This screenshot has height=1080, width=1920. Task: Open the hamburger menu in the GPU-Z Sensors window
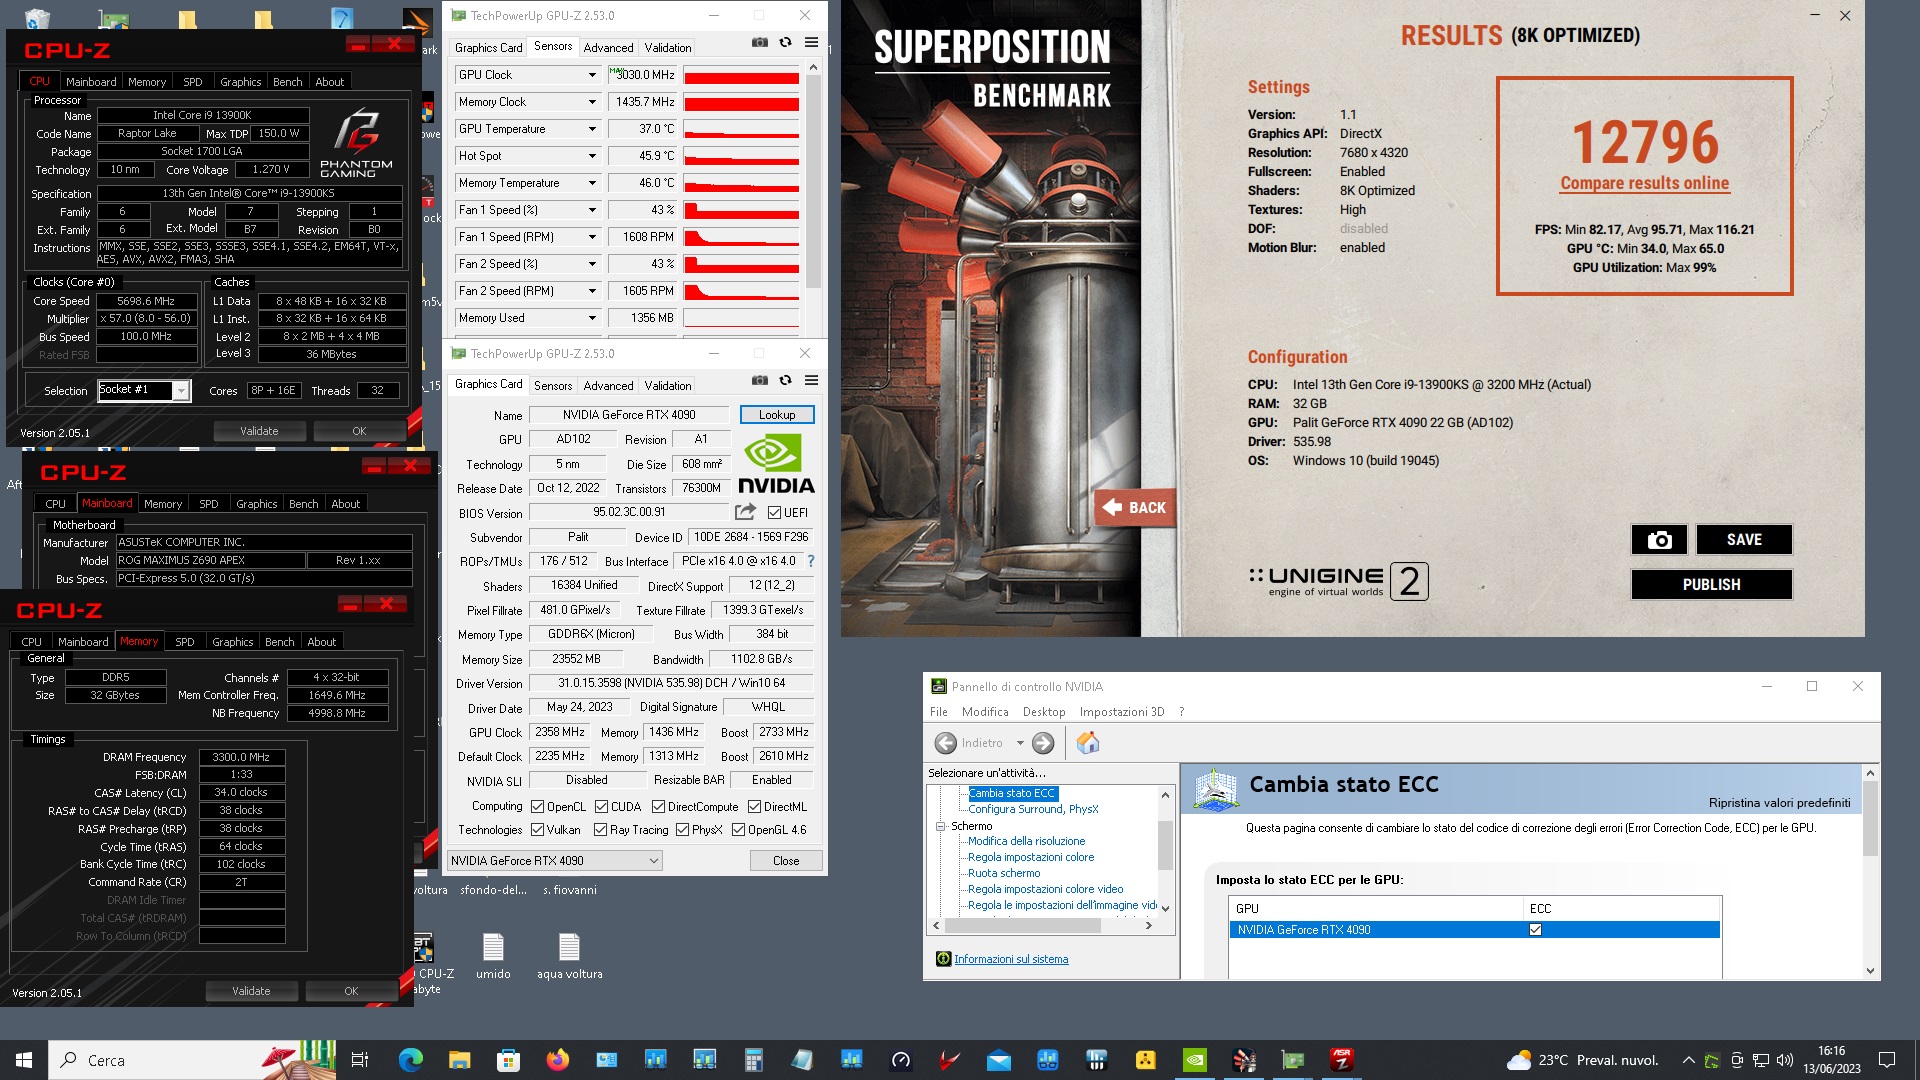[x=811, y=42]
